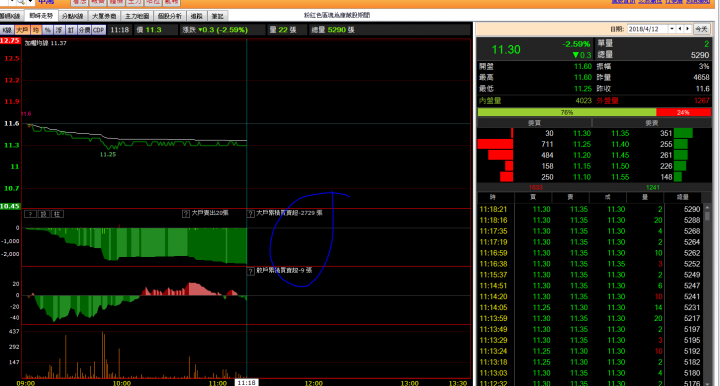Click the green 76% inner volume bar
This screenshot has height=386, width=720.
coord(567,112)
